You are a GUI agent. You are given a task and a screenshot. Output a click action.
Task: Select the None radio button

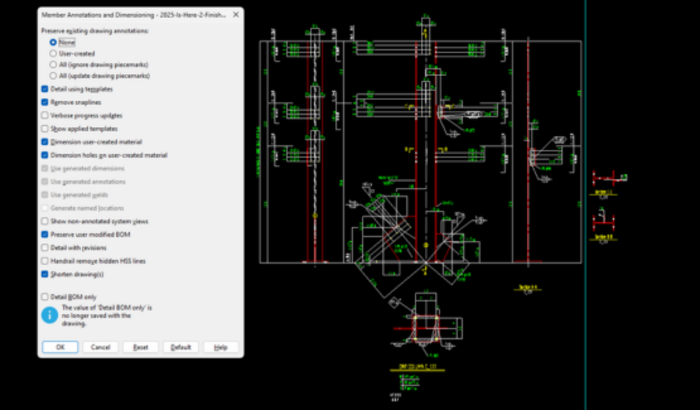pyautogui.click(x=53, y=43)
